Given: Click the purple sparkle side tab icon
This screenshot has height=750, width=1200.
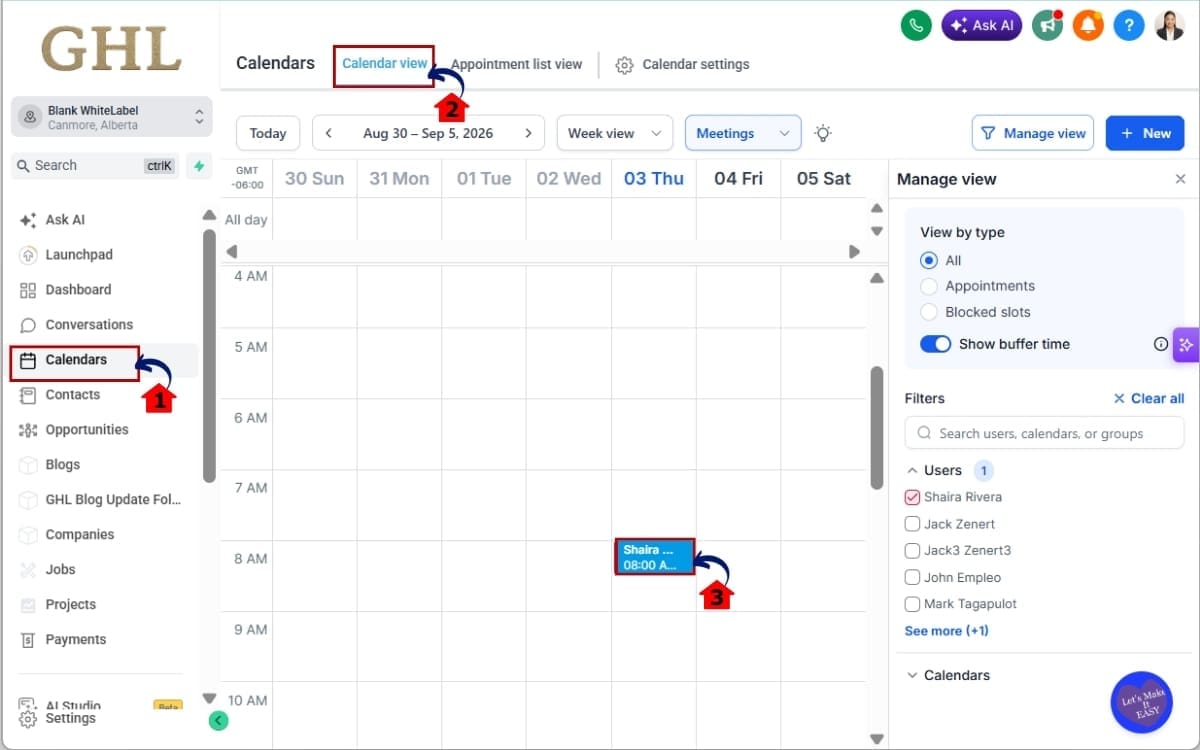Looking at the screenshot, I should pyautogui.click(x=1186, y=344).
